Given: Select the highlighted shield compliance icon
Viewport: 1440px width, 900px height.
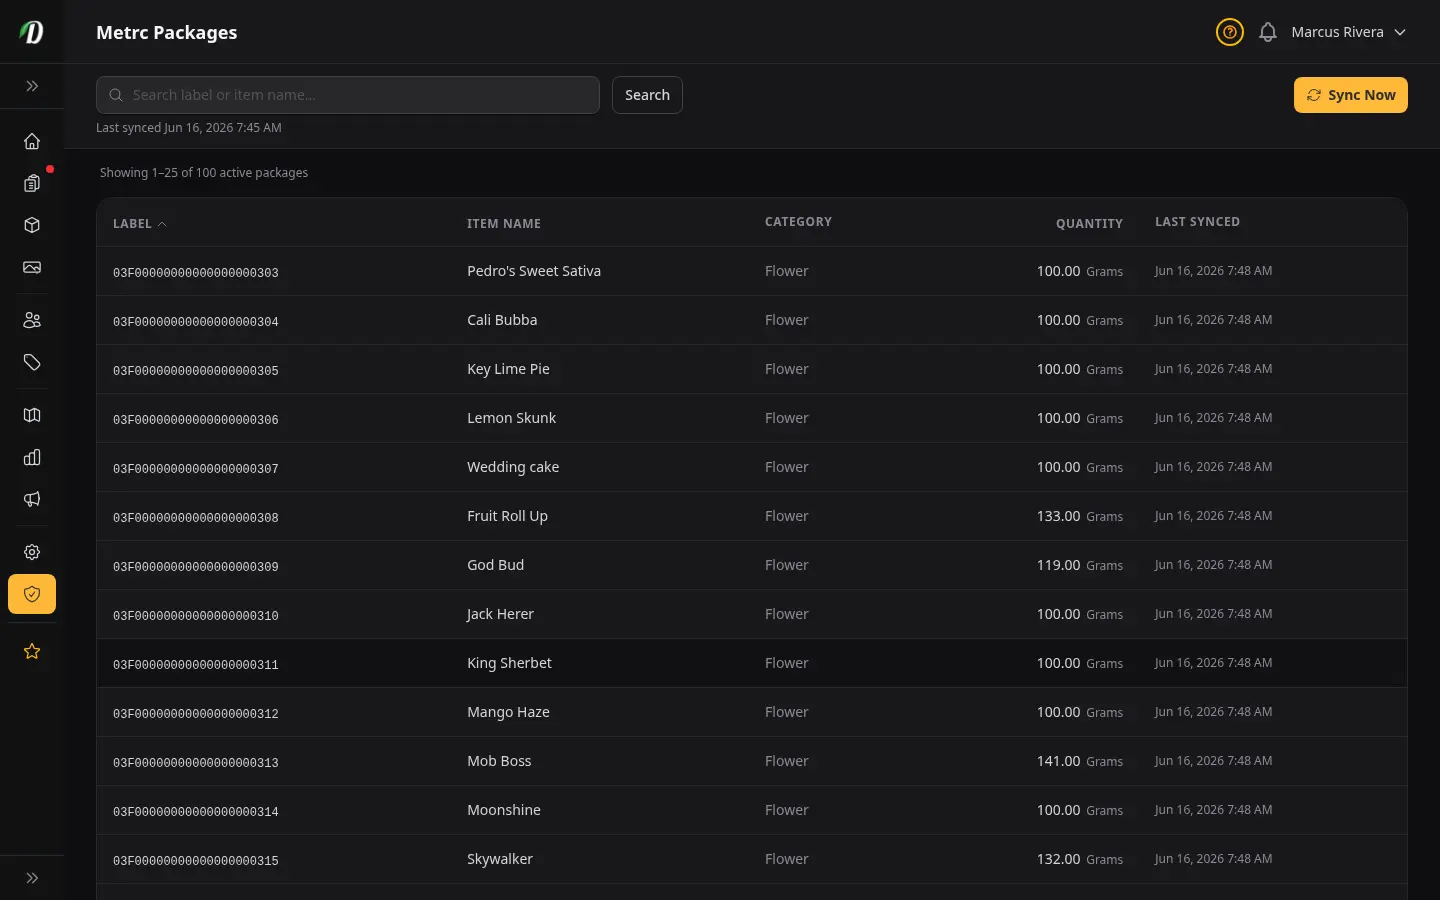Looking at the screenshot, I should pos(32,594).
